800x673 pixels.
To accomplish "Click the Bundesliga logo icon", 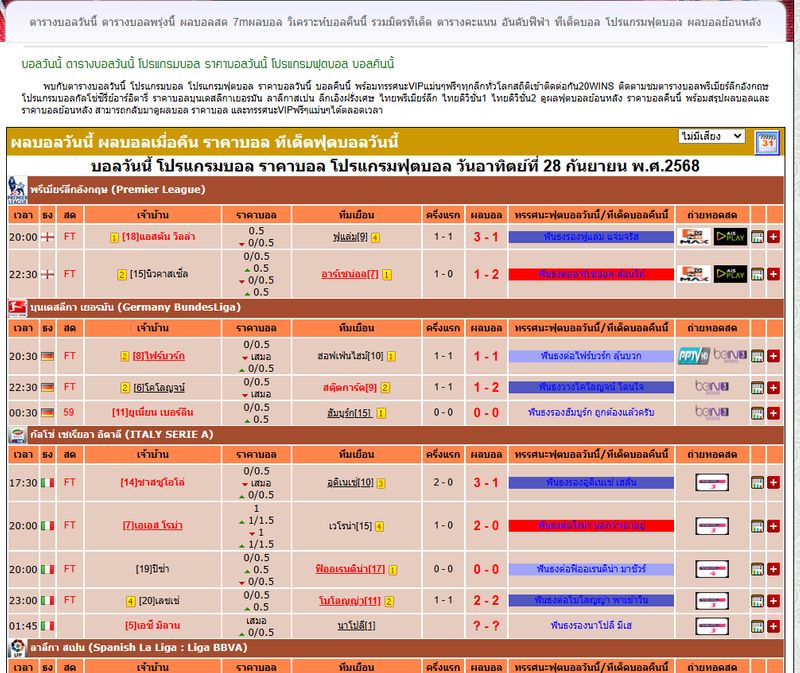I will tap(17, 307).
